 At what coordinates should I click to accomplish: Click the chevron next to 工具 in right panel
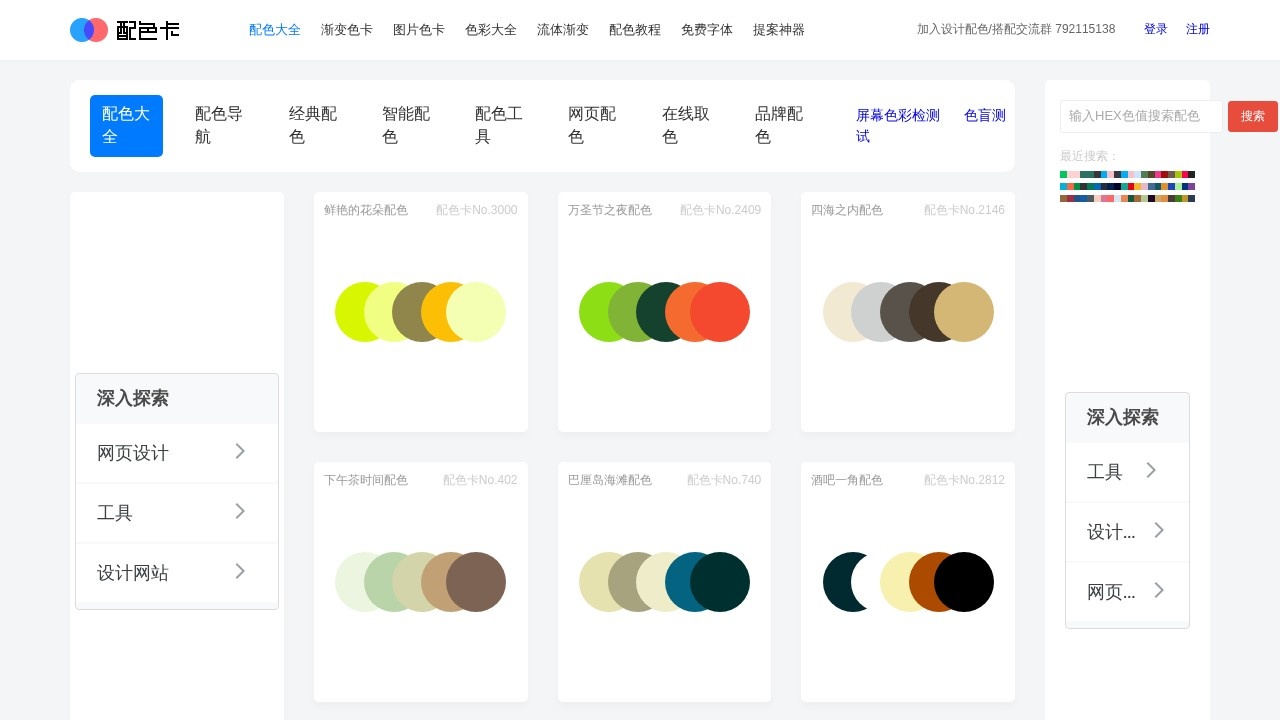click(1151, 471)
